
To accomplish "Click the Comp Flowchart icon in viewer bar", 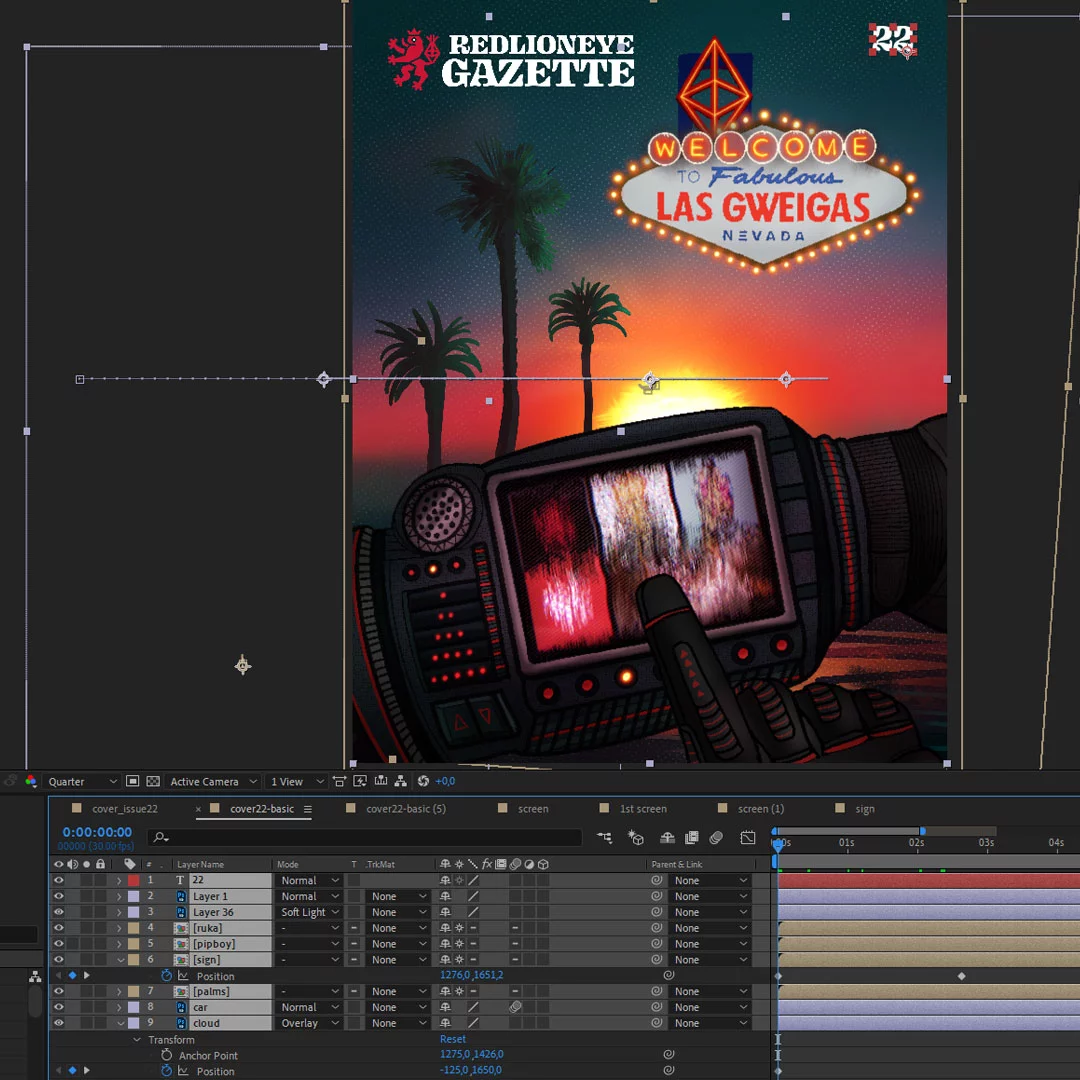I will 400,781.
